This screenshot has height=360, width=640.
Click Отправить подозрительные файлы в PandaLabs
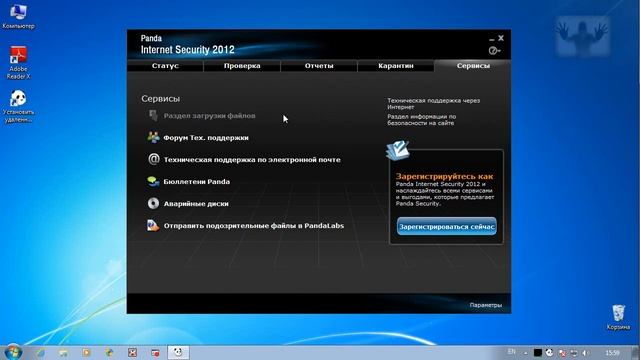tap(253, 226)
